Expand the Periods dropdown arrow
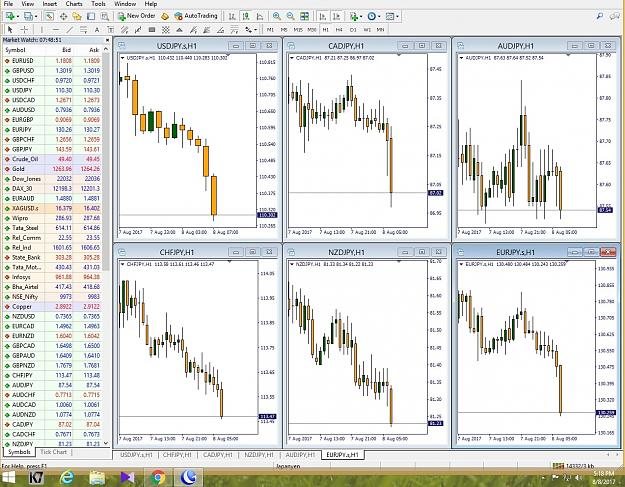 pyautogui.click(x=379, y=17)
